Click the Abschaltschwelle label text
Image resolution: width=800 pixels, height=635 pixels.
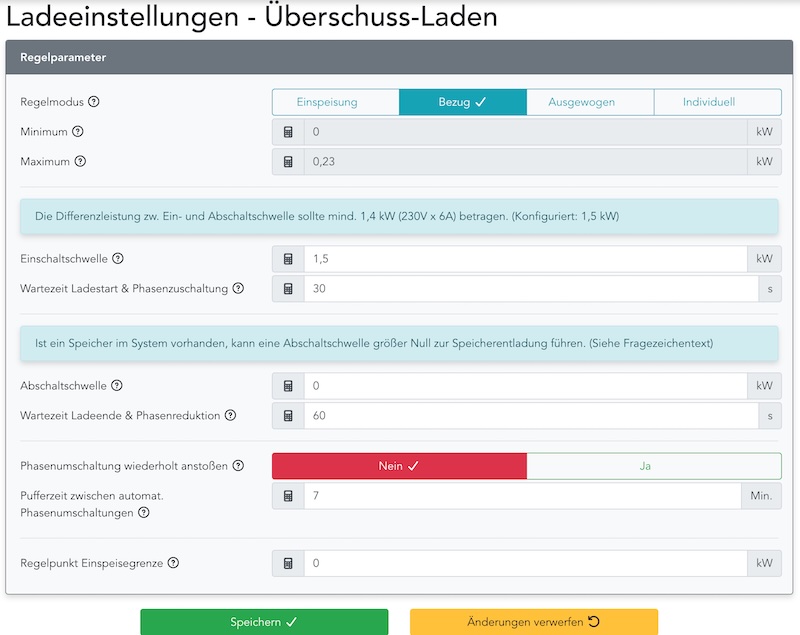tap(63, 386)
